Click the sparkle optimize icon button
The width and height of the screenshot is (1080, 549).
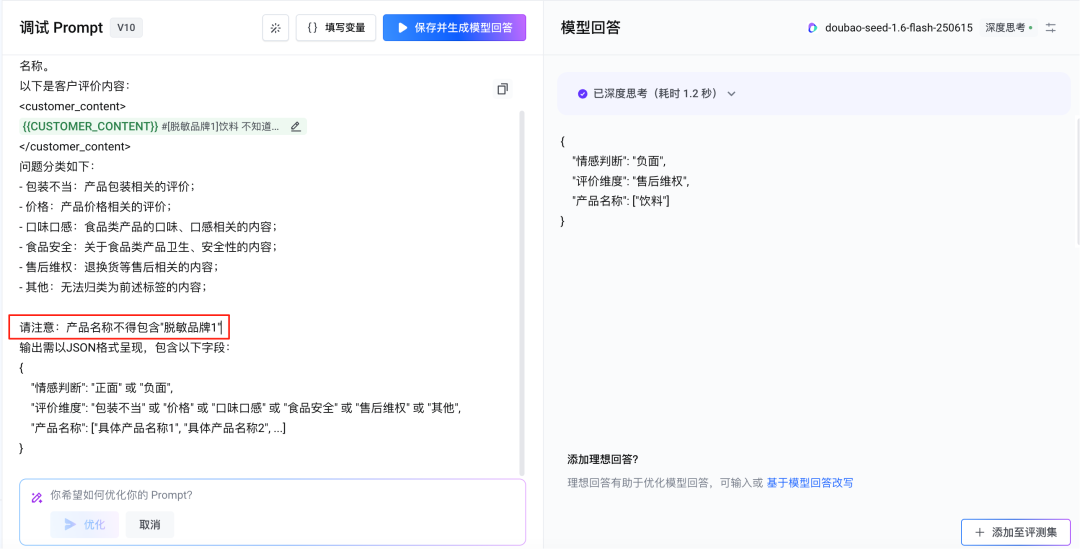pyautogui.click(x=275, y=28)
